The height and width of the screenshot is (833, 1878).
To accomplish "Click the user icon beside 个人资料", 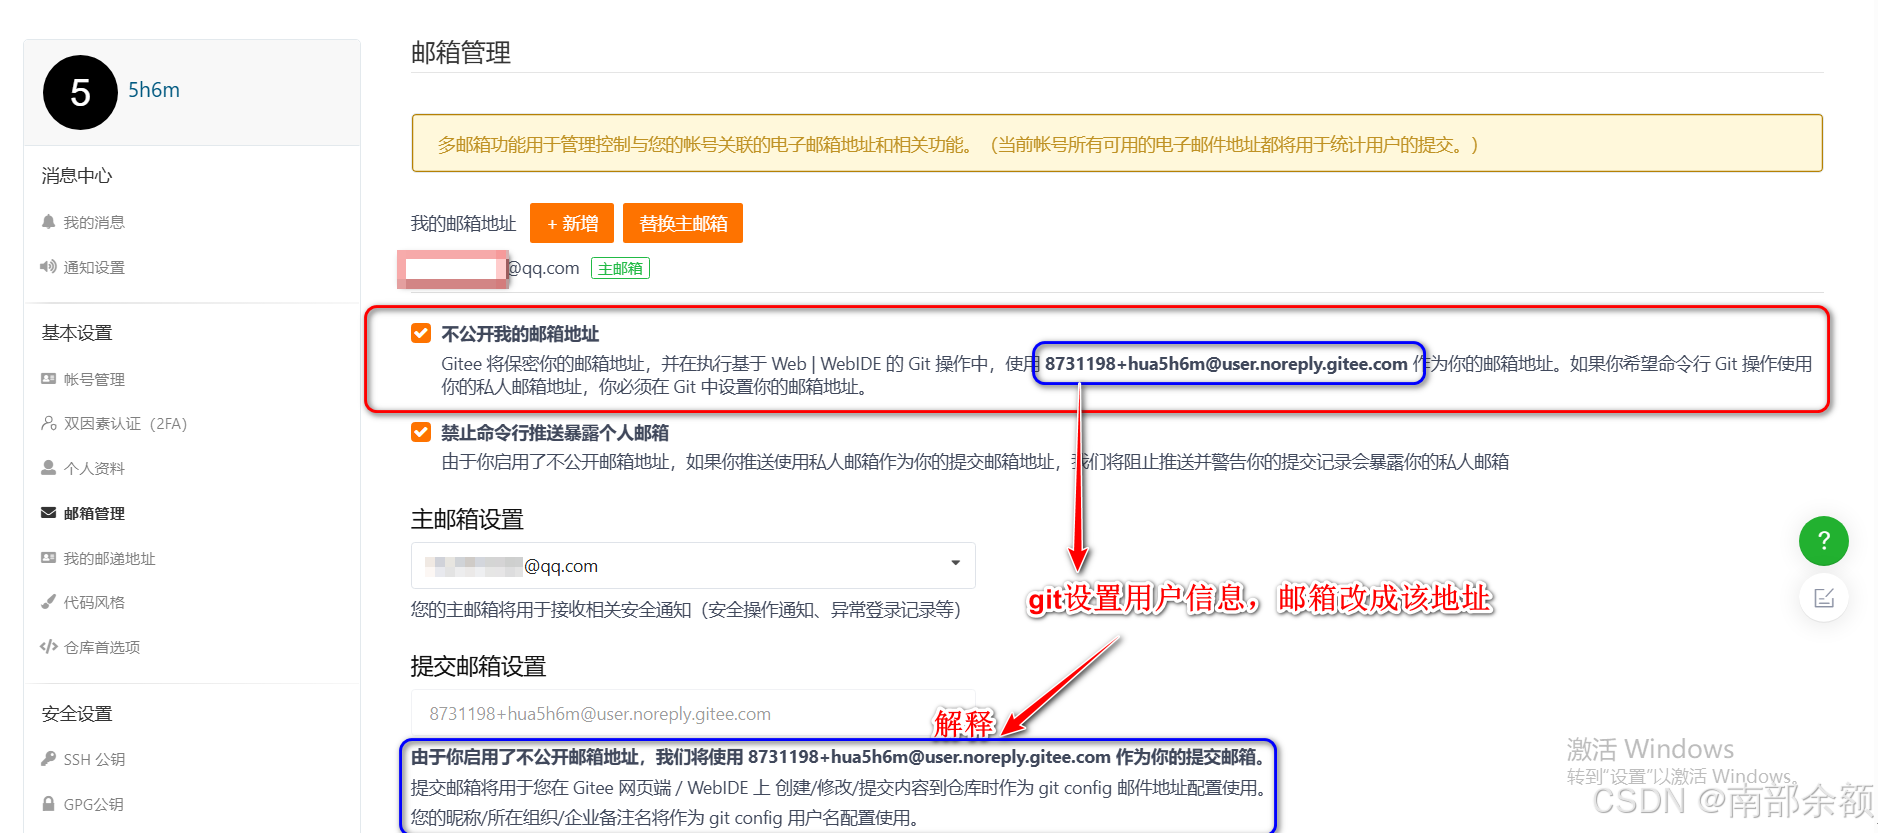I will click(x=48, y=467).
